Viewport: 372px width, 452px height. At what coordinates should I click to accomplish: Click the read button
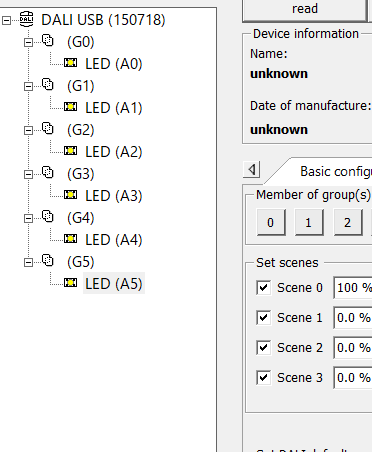(305, 9)
